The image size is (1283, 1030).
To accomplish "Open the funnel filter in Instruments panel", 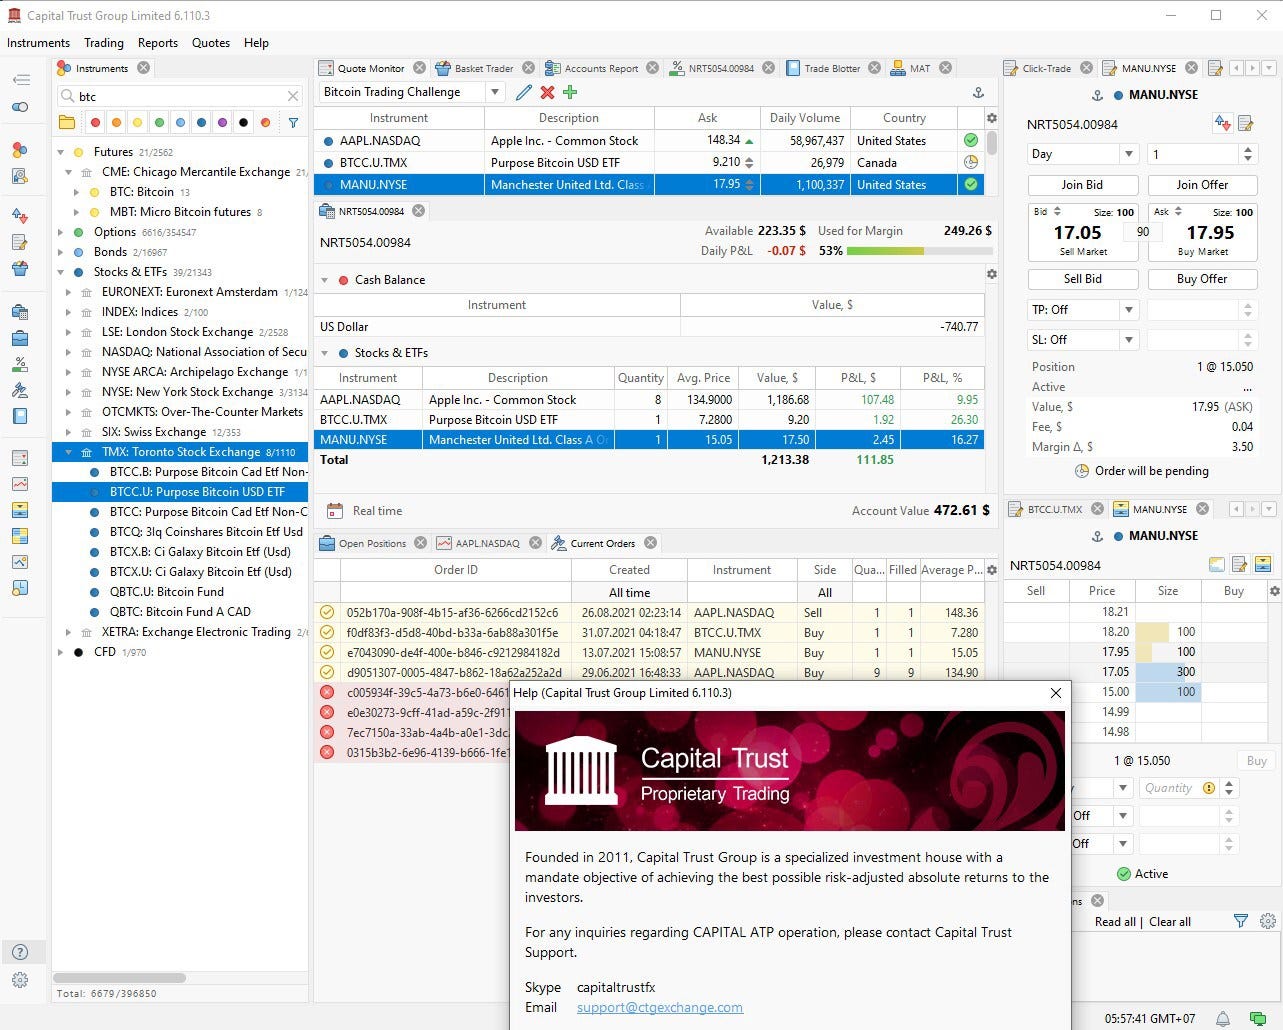I will pos(293,123).
